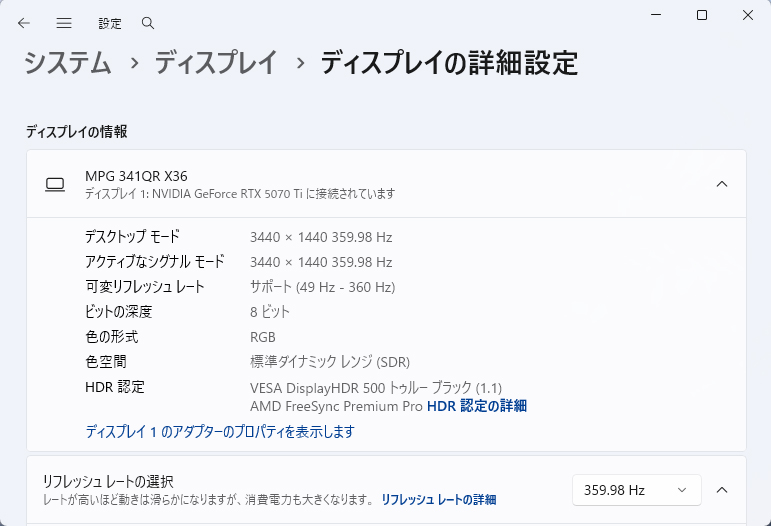Go back with the arrow icon
The image size is (771, 526).
click(24, 23)
